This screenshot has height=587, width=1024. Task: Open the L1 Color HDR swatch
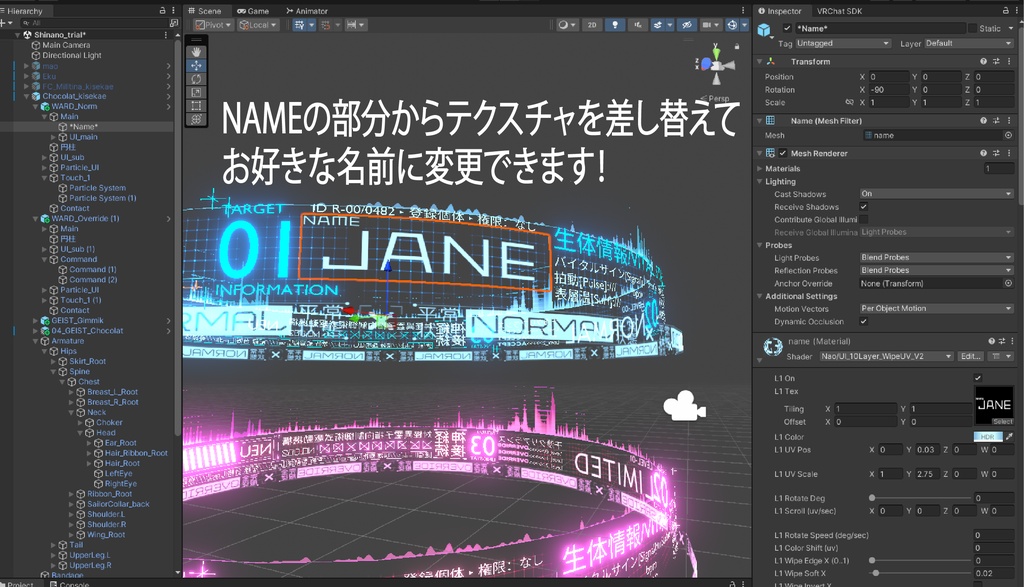coord(987,437)
